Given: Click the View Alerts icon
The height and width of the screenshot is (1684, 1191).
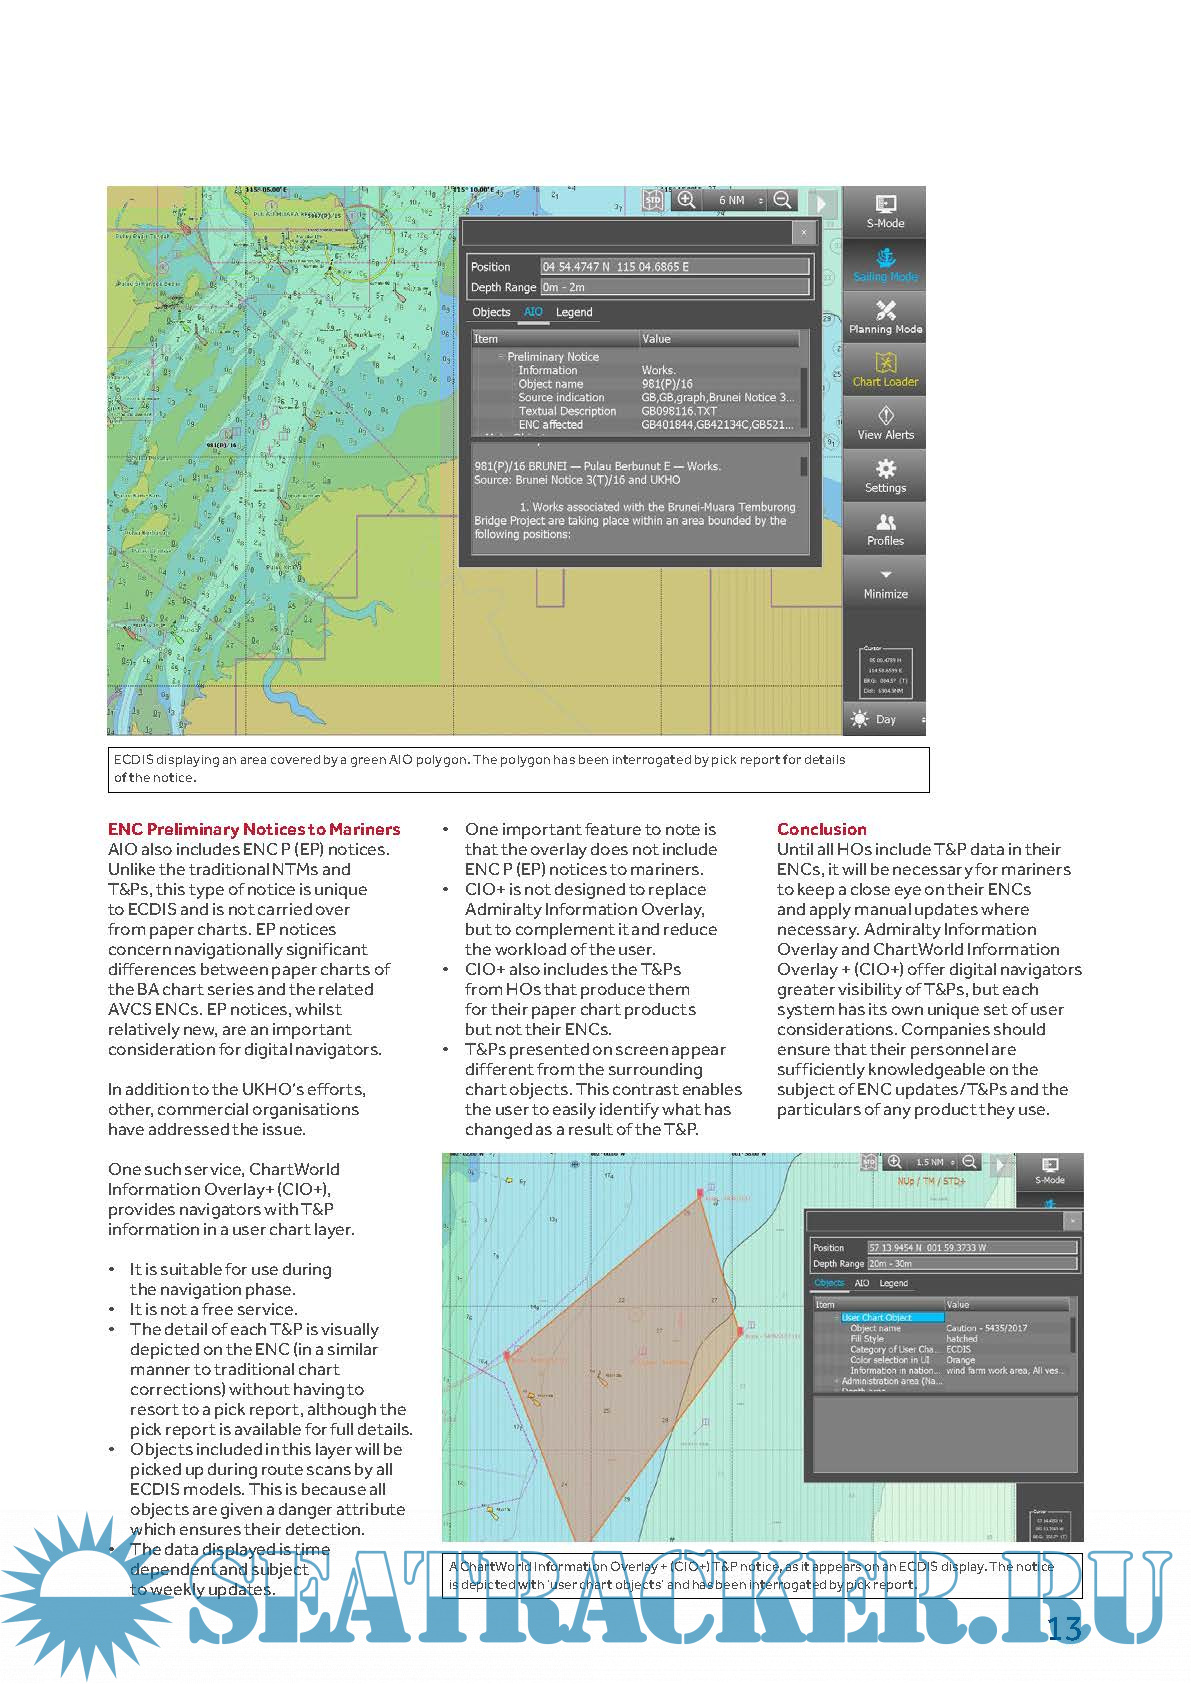Looking at the screenshot, I should [x=884, y=423].
